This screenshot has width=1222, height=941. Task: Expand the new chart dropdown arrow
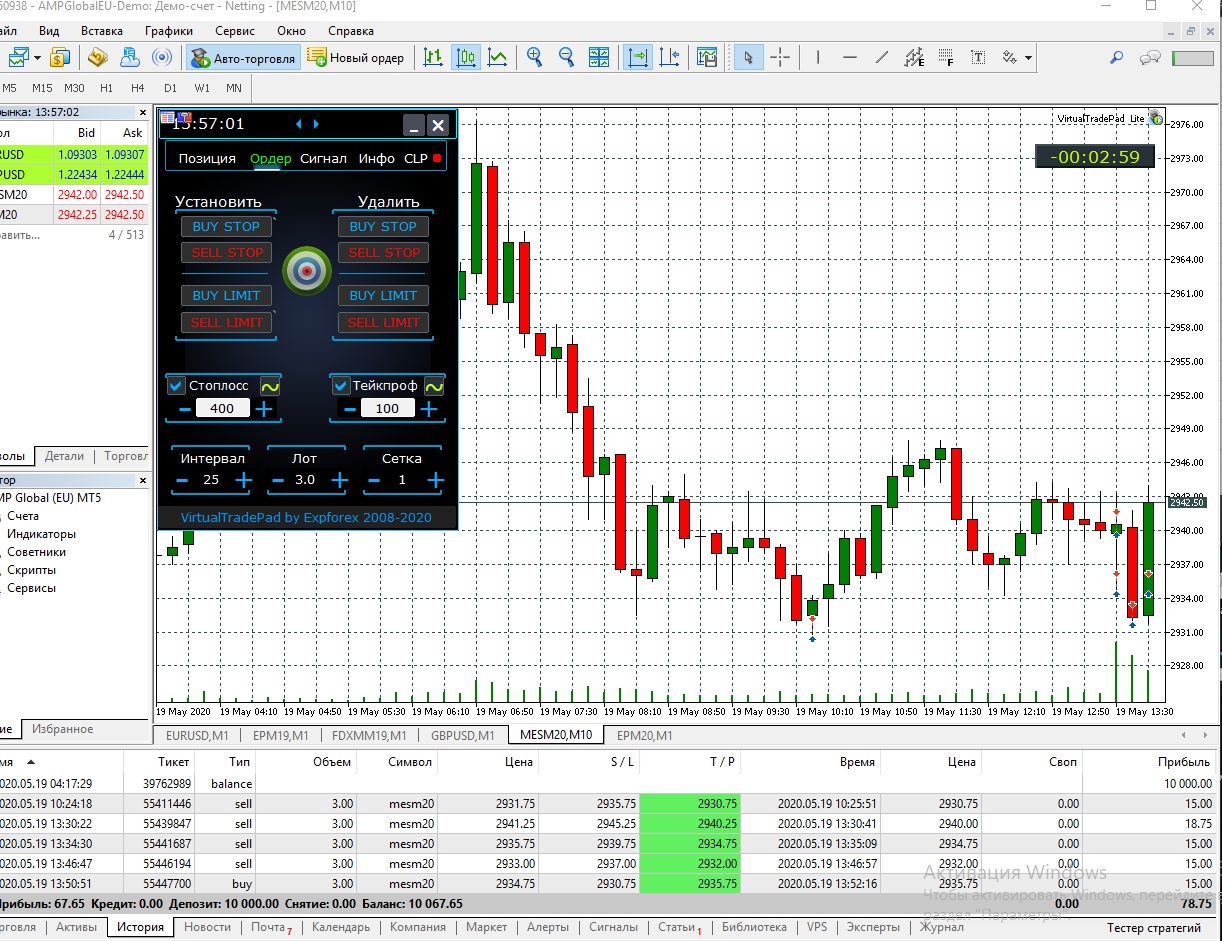coord(36,57)
